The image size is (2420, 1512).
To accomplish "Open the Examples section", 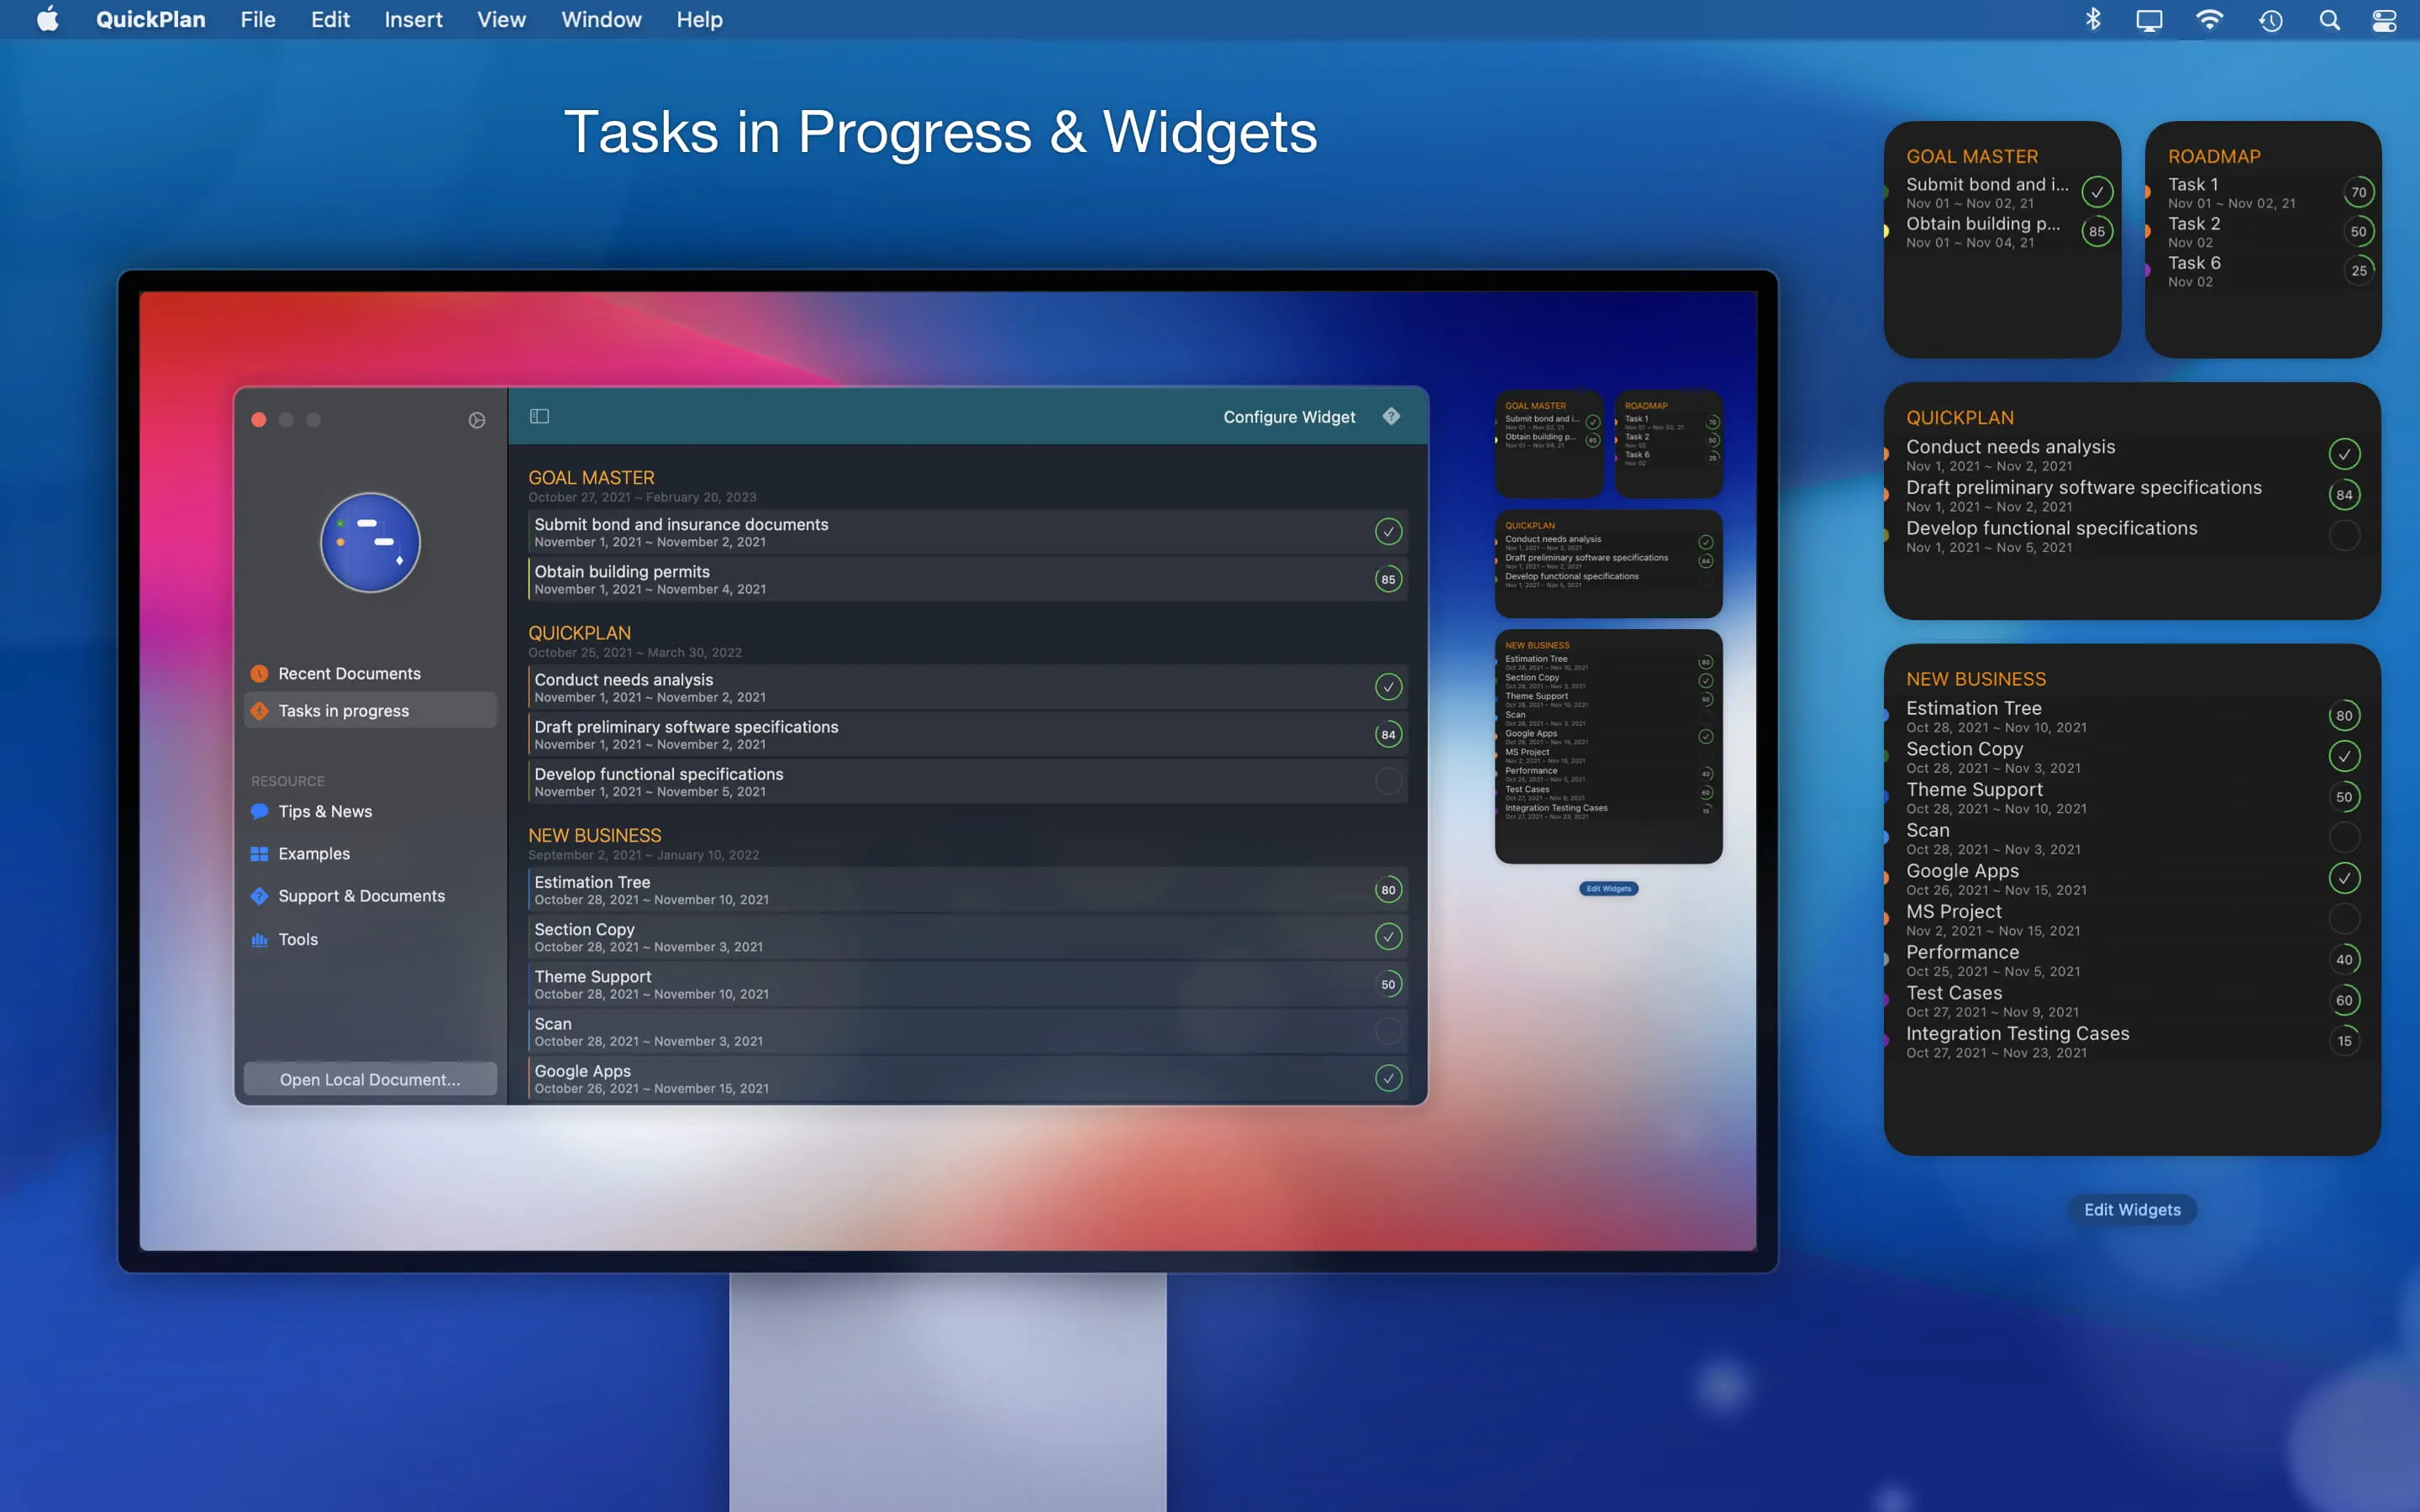I will pos(313,853).
